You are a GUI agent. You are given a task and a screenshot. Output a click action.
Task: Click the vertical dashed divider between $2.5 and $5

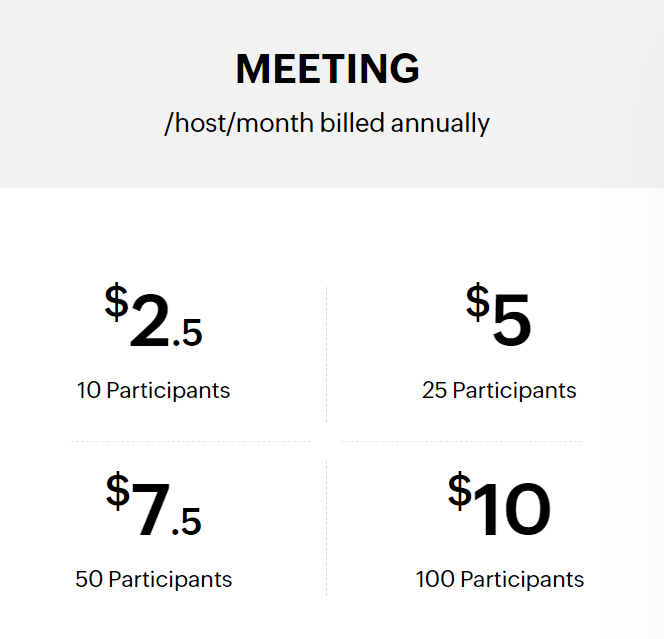[x=326, y=354]
